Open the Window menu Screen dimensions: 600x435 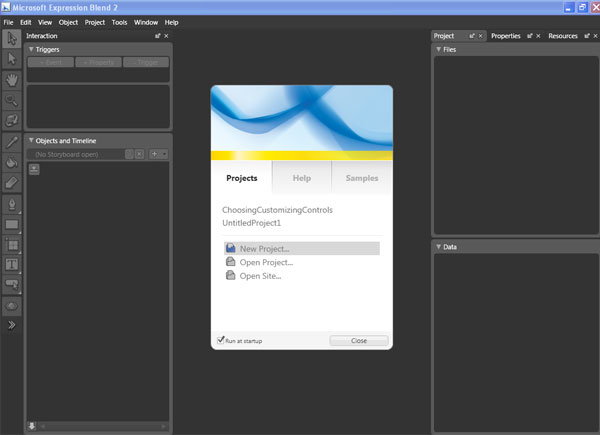pyautogui.click(x=146, y=22)
